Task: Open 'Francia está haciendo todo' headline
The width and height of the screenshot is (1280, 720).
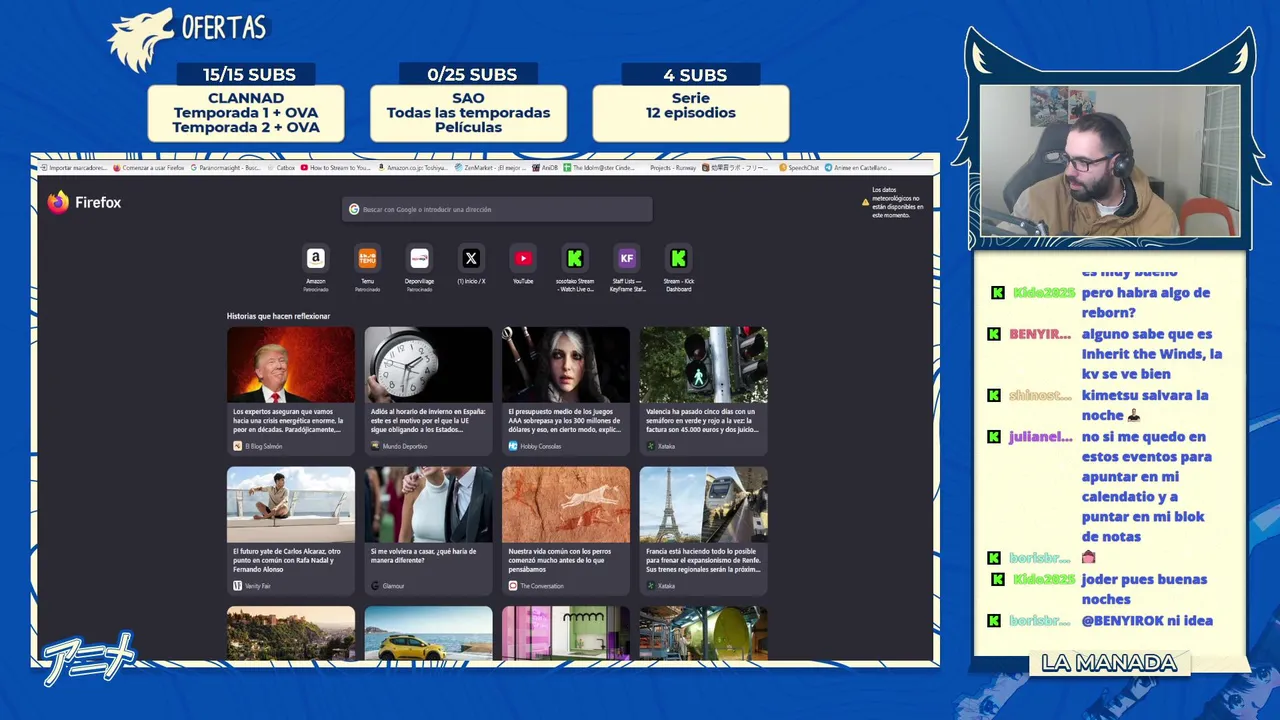Action: (703, 560)
